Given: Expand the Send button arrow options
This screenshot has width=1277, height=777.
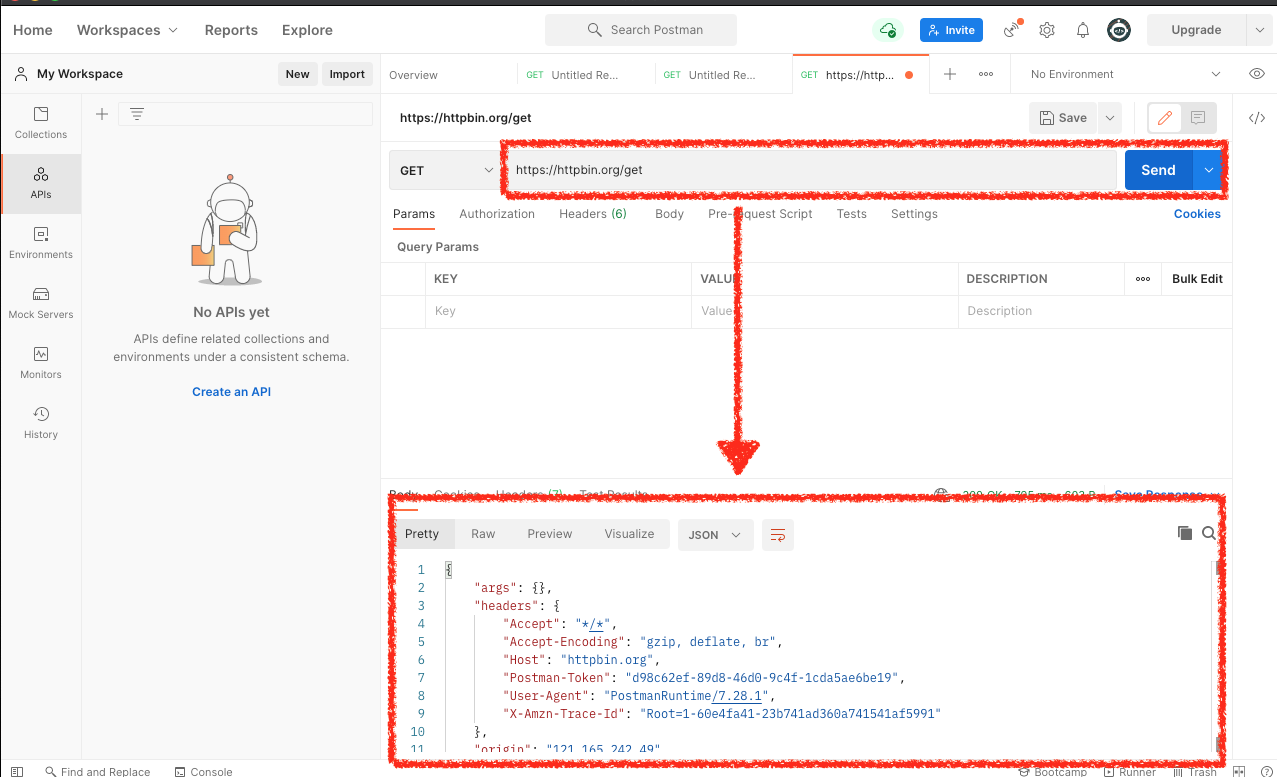Looking at the screenshot, I should pos(1209,170).
